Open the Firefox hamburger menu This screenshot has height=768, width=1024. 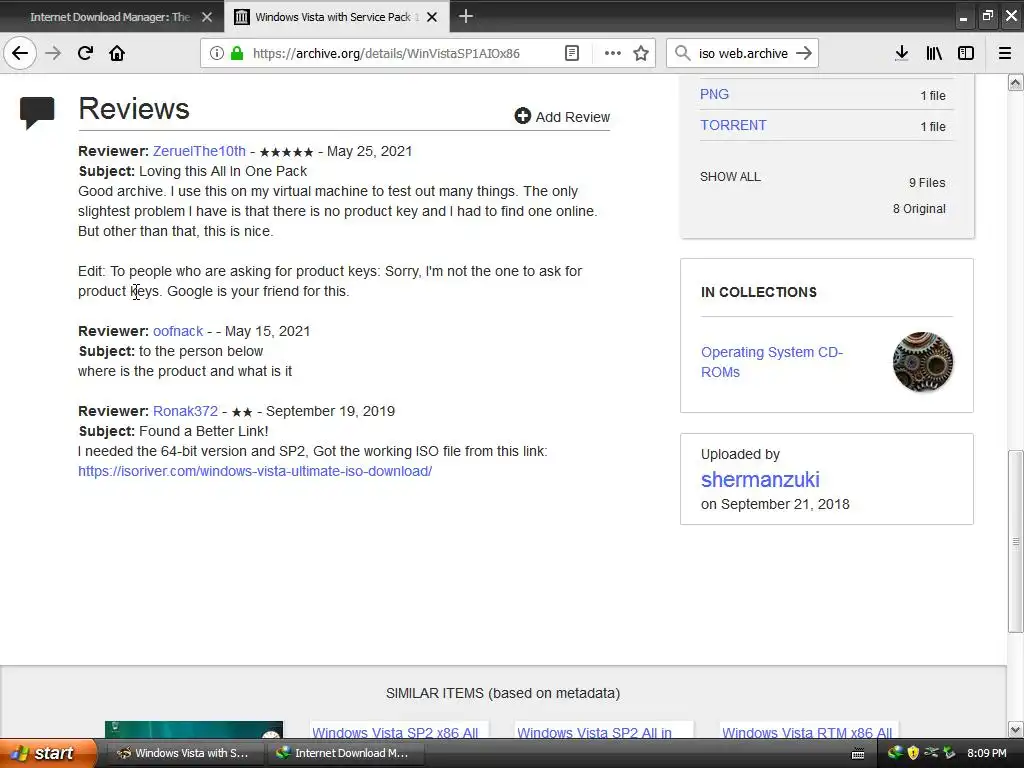1004,53
